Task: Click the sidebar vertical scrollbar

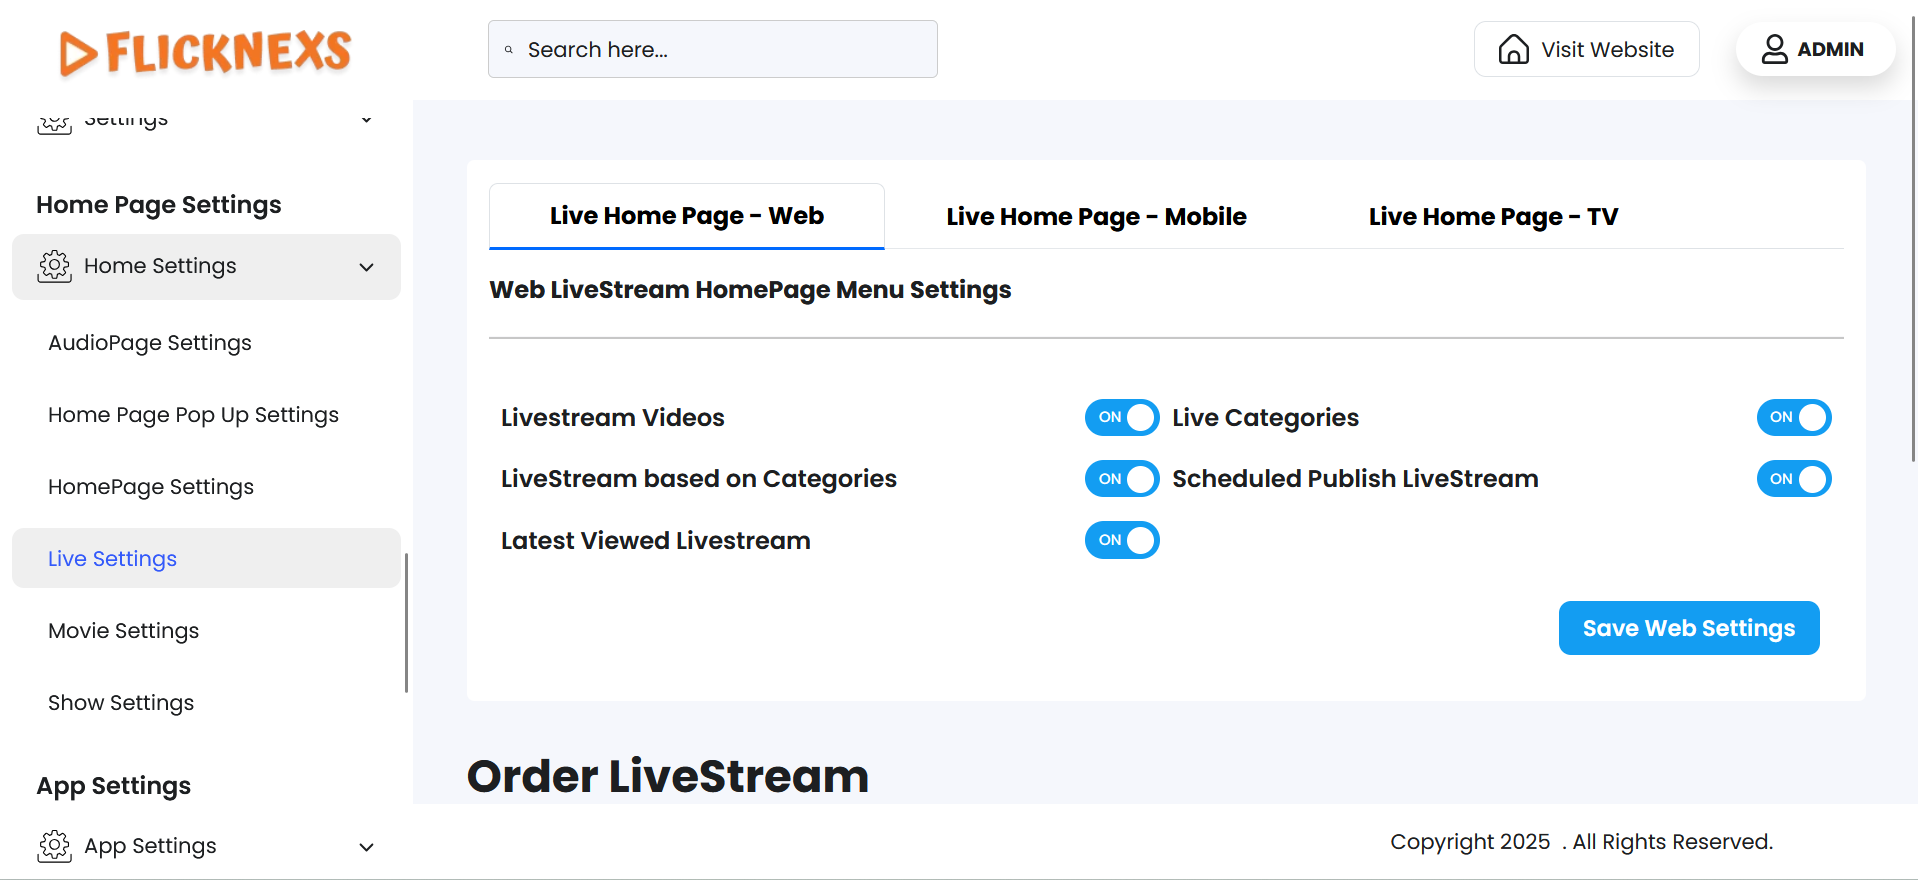Action: pyautogui.click(x=406, y=620)
